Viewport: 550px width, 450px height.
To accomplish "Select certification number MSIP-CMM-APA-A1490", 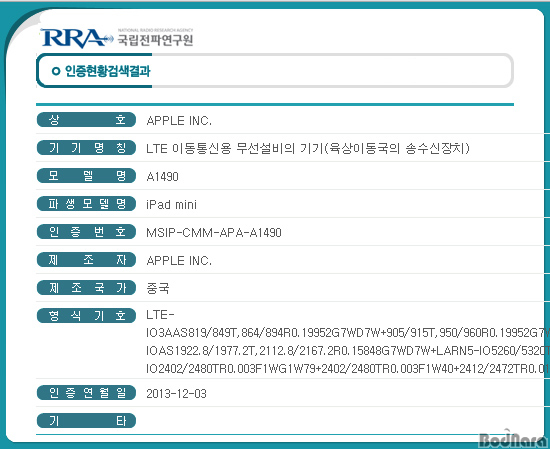I will (x=214, y=233).
